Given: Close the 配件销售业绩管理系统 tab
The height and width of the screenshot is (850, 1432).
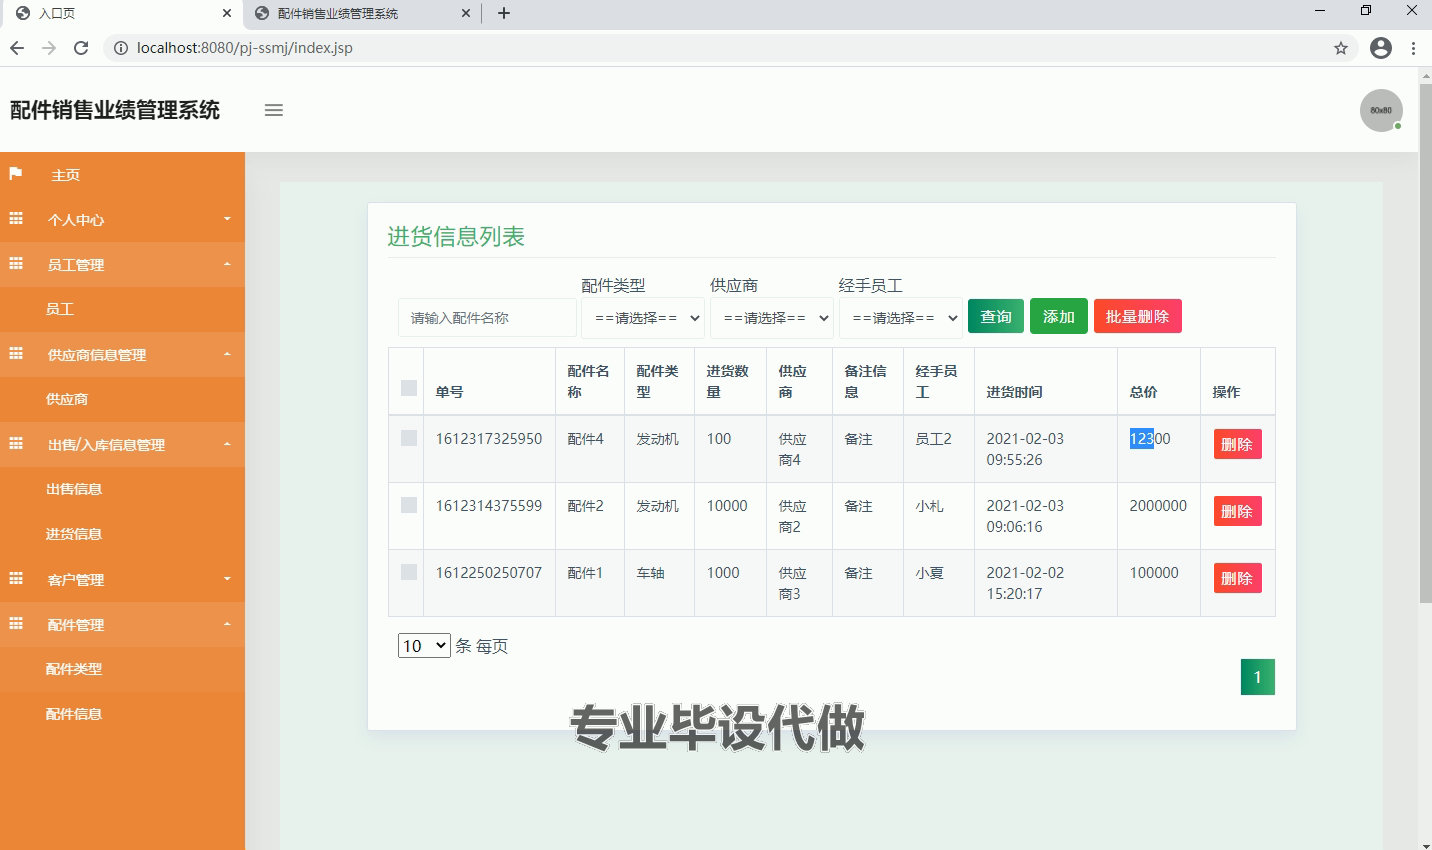Looking at the screenshot, I should [466, 13].
